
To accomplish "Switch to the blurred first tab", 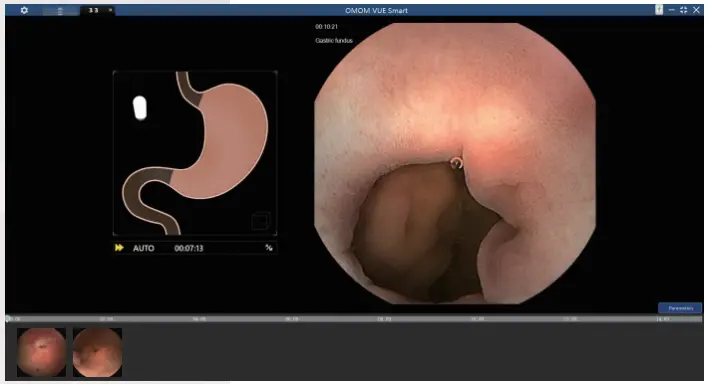I will (60, 11).
